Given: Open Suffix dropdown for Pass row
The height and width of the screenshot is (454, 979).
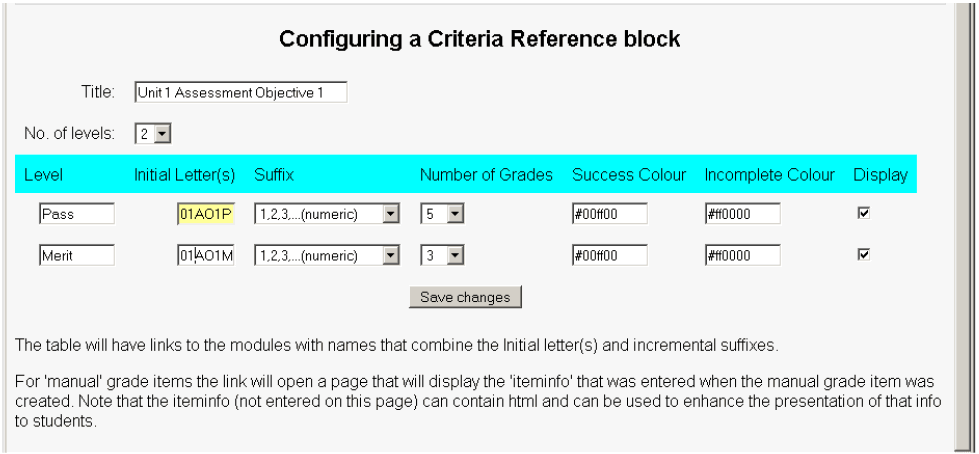Looking at the screenshot, I should point(327,214).
